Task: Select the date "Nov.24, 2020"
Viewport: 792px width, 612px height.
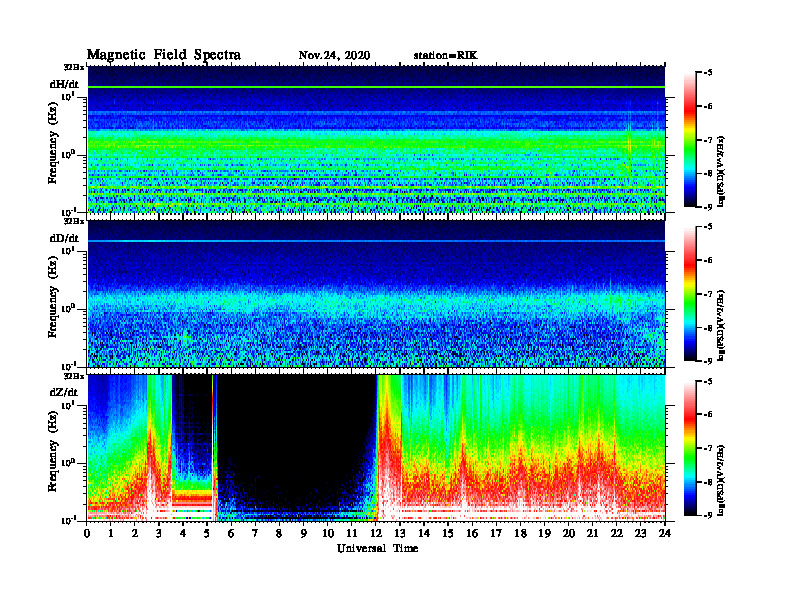Action: tap(334, 55)
